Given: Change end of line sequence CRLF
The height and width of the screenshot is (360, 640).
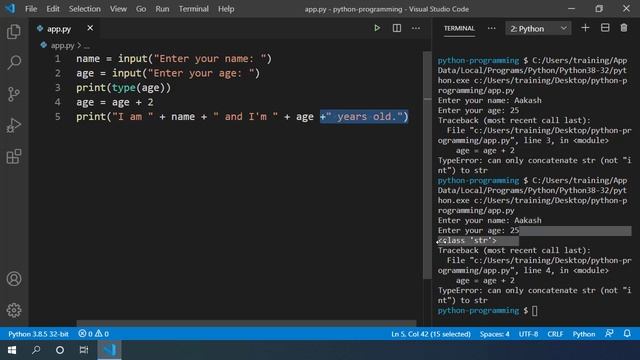Looking at the screenshot, I should [x=555, y=333].
